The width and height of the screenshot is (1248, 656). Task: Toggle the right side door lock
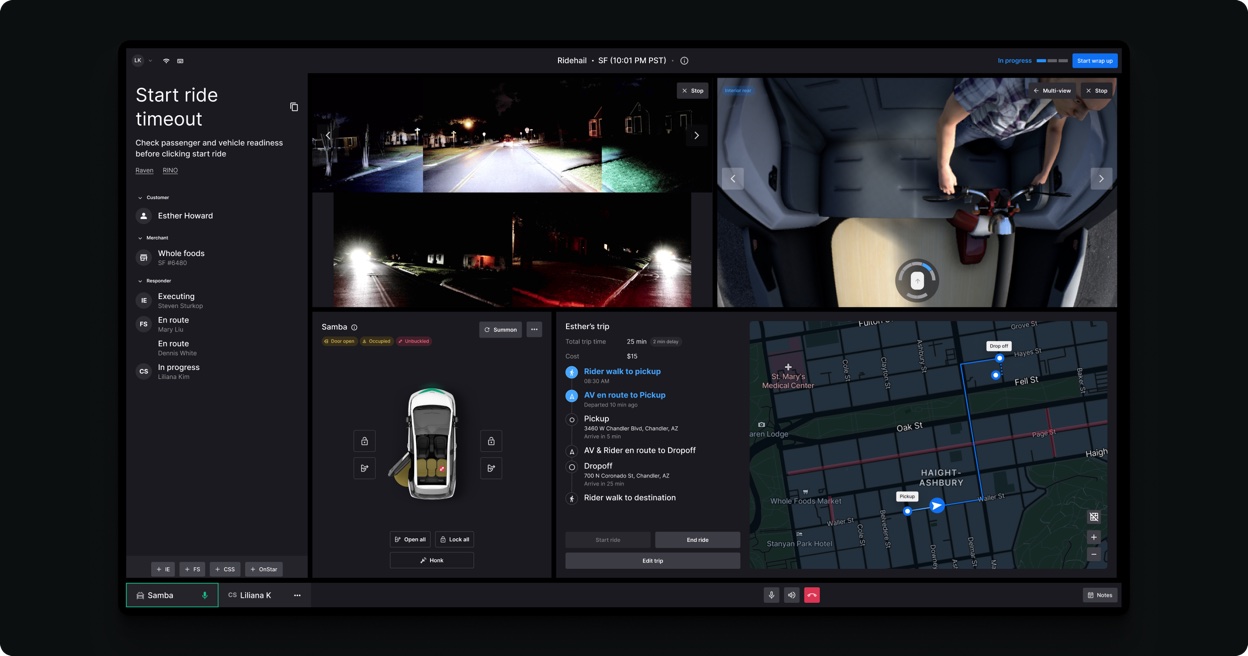click(x=491, y=441)
